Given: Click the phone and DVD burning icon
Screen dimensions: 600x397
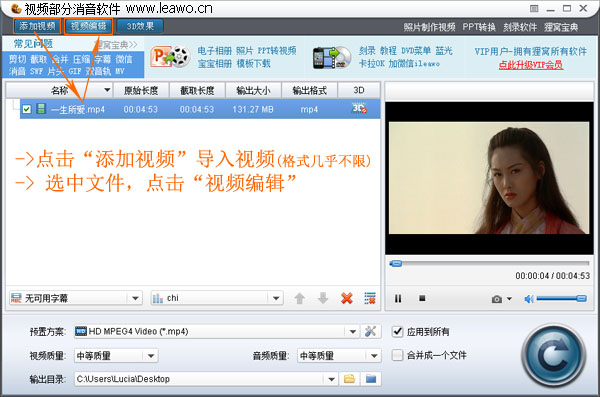Looking at the screenshot, I should point(331,58).
